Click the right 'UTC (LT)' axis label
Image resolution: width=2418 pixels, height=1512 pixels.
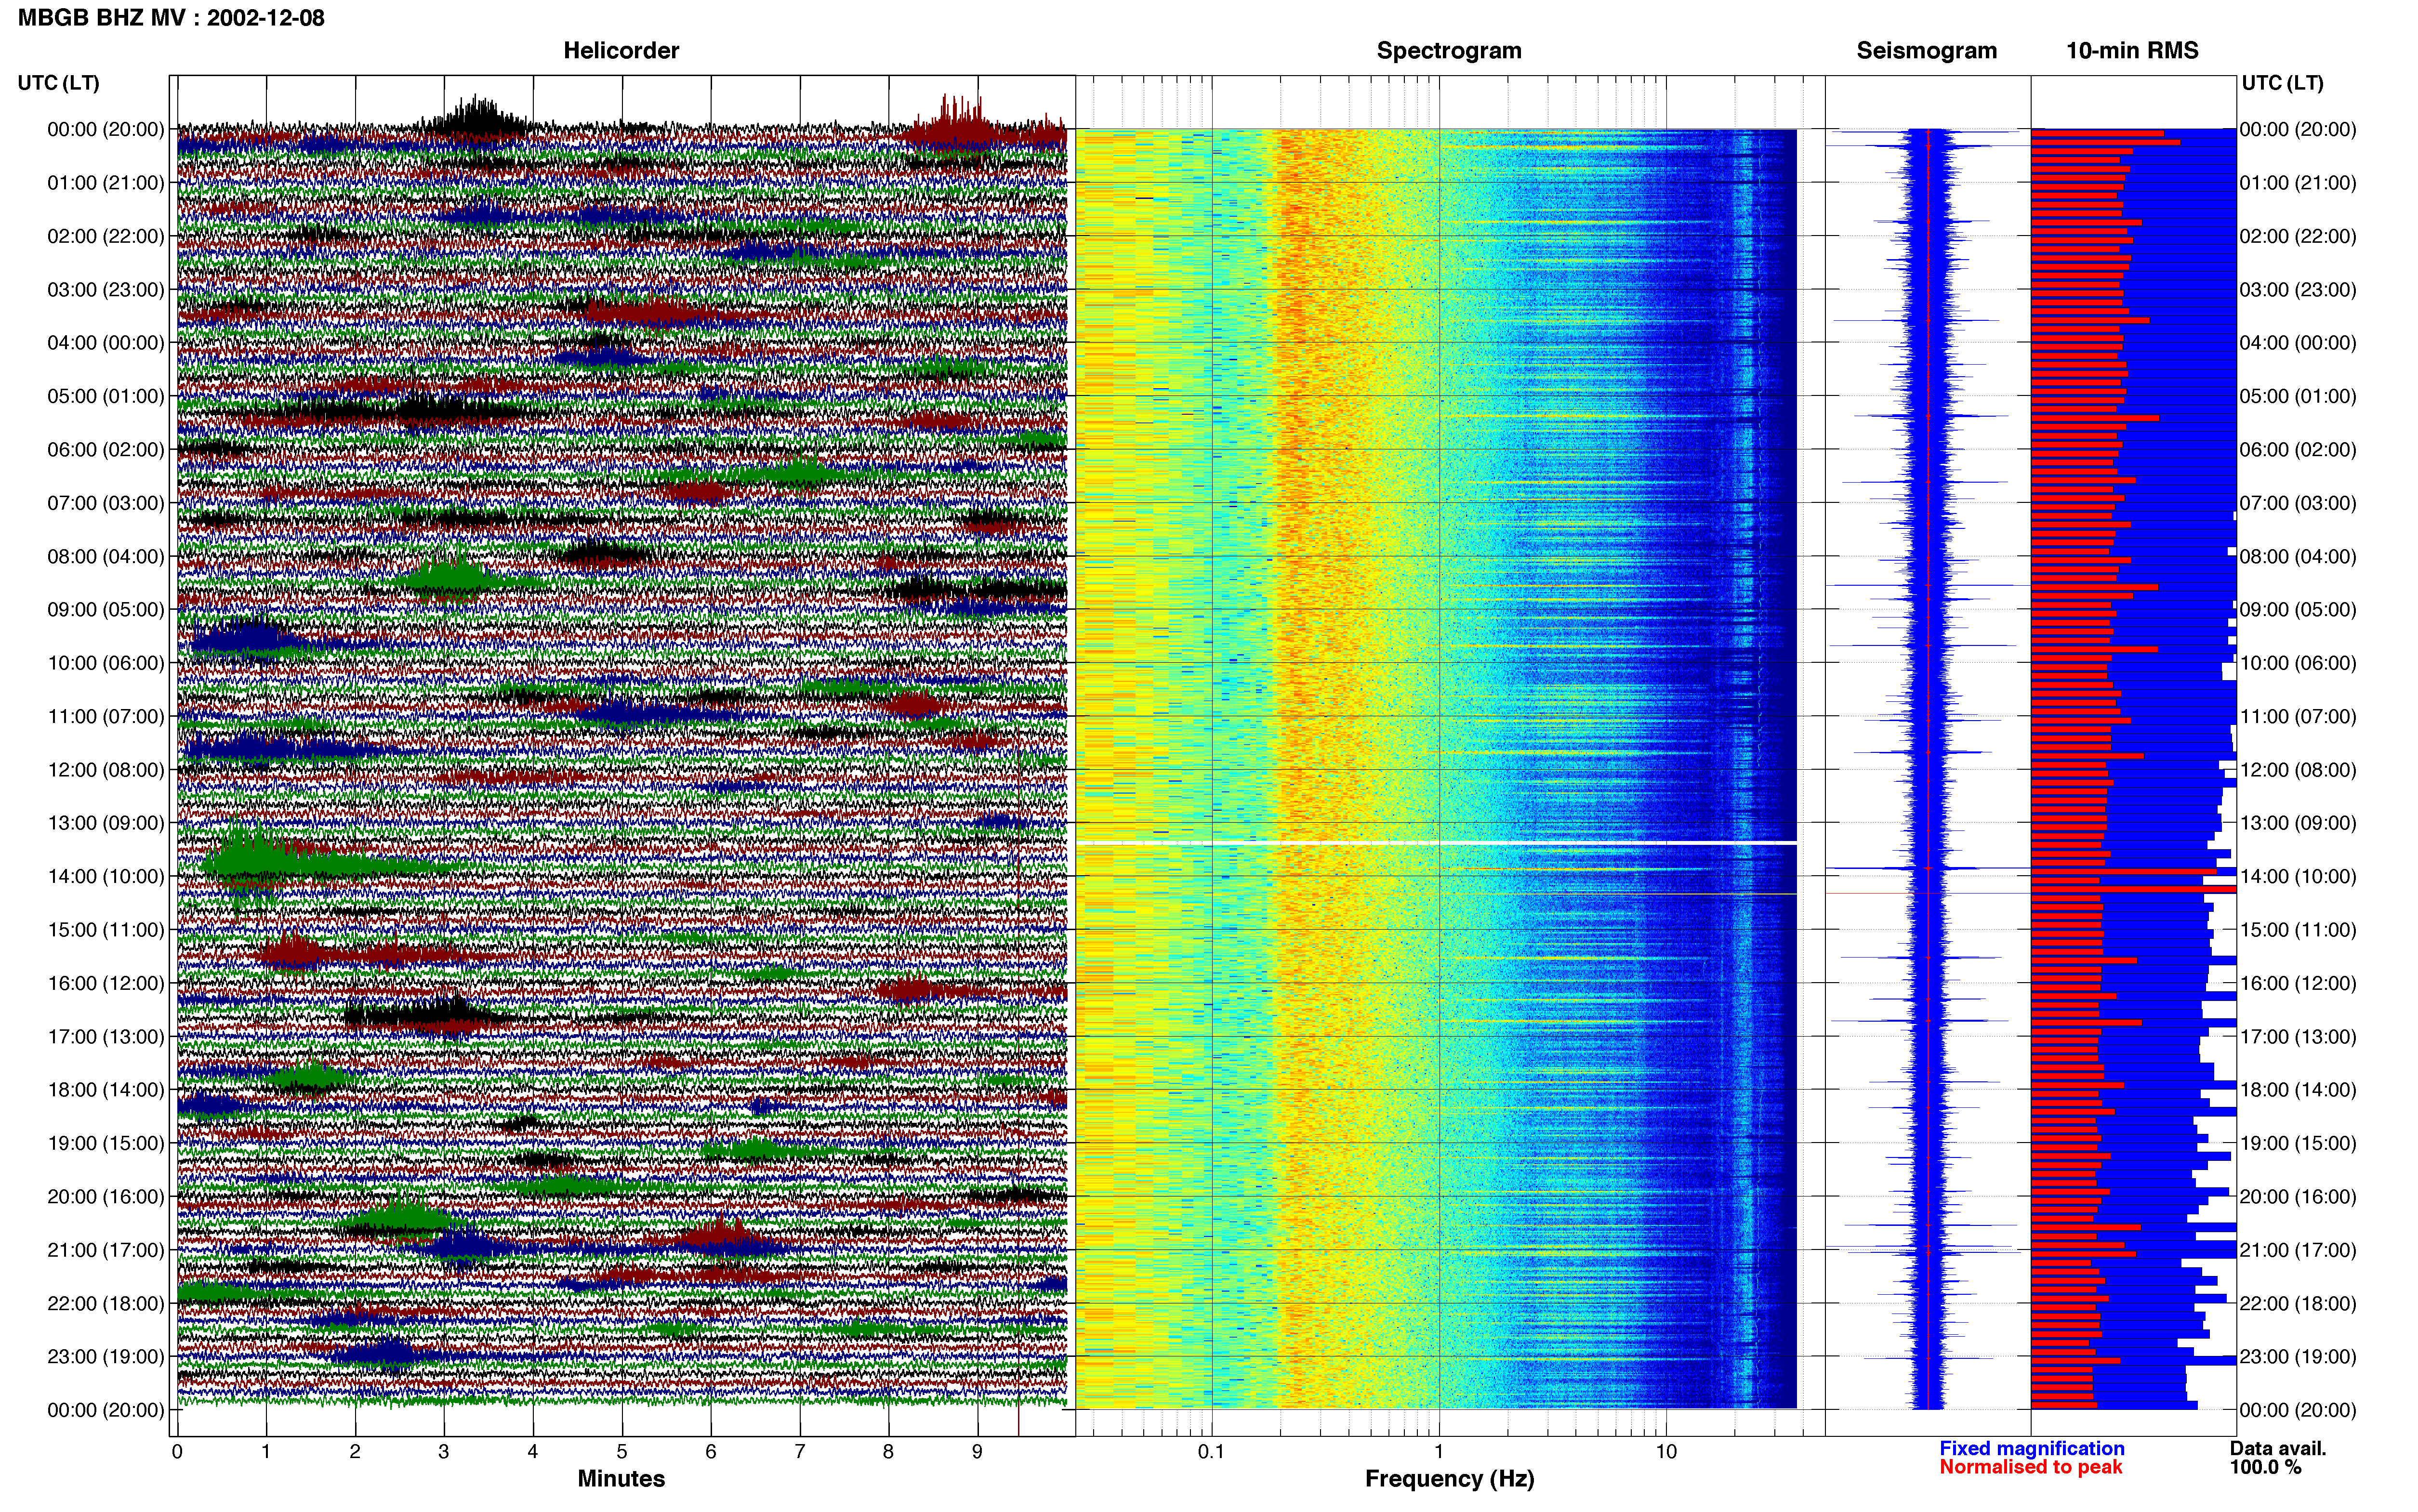click(2282, 83)
